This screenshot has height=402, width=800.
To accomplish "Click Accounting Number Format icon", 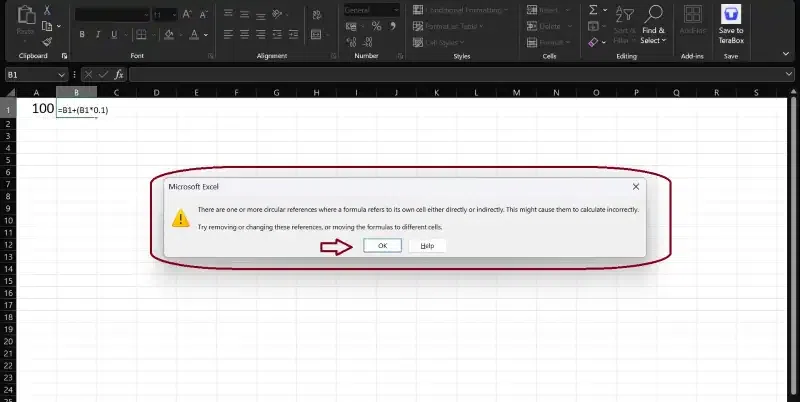I will [x=351, y=26].
